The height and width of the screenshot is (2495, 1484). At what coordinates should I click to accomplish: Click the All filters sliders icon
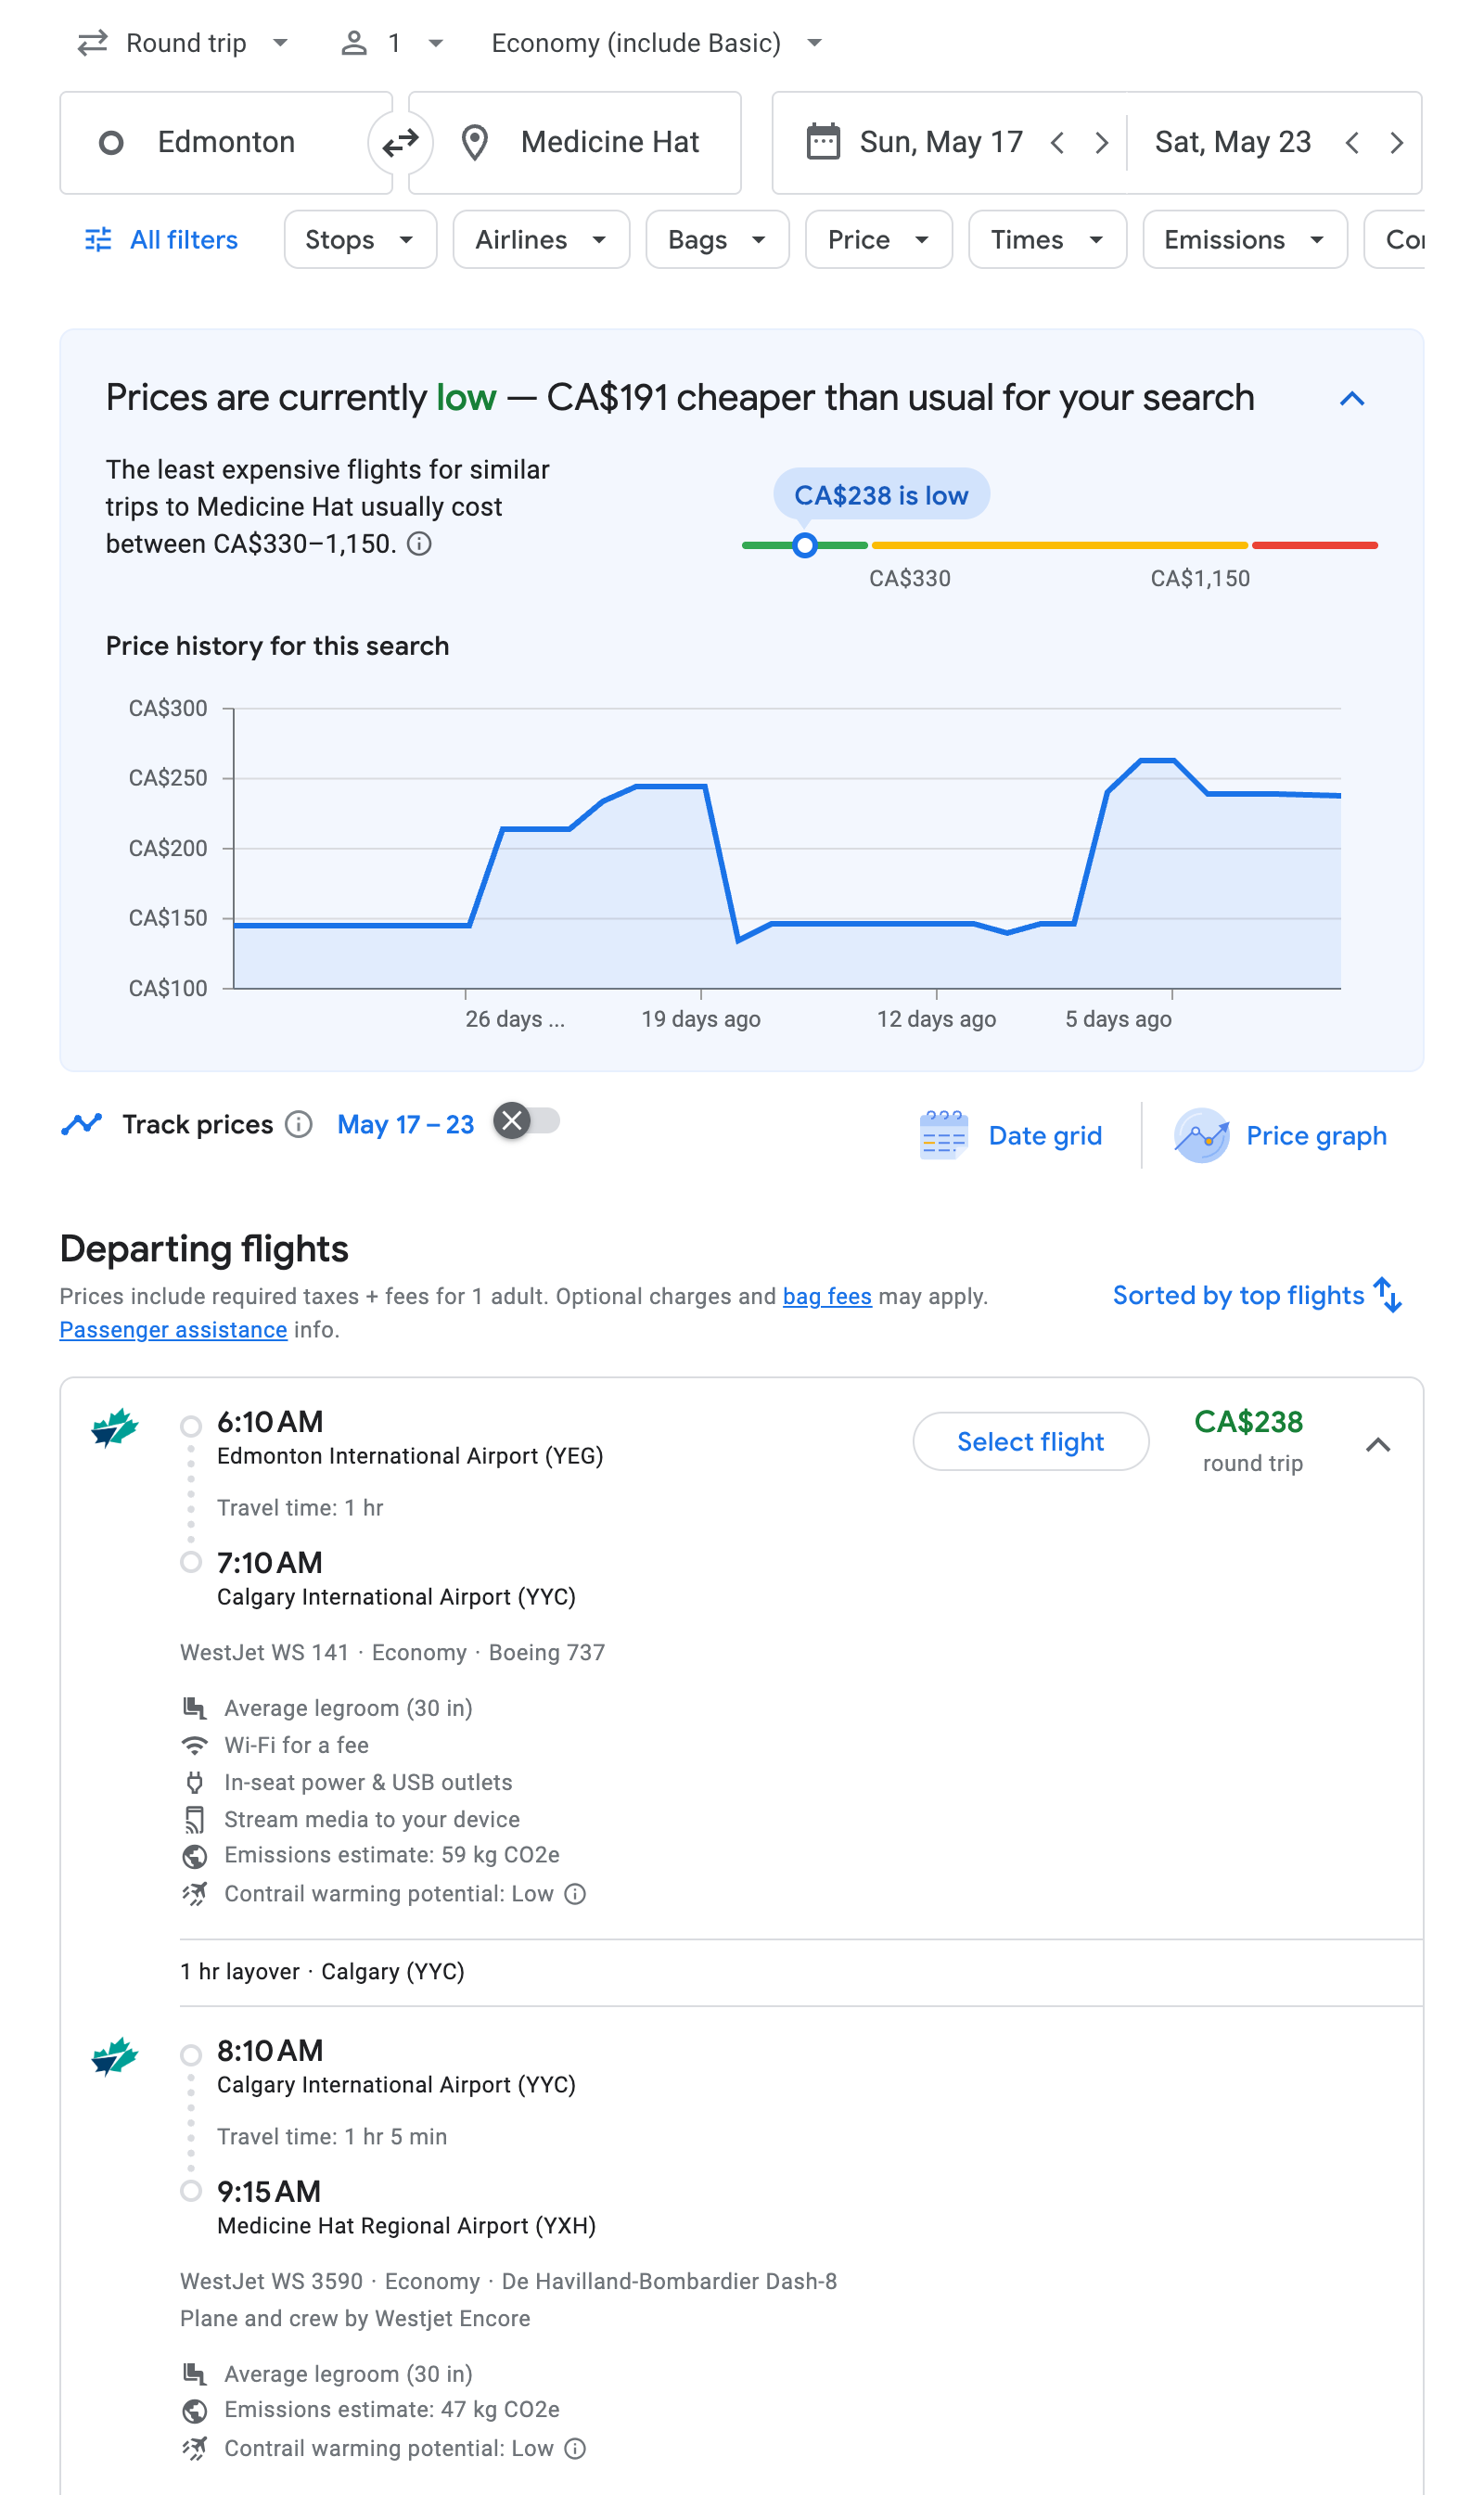(98, 239)
